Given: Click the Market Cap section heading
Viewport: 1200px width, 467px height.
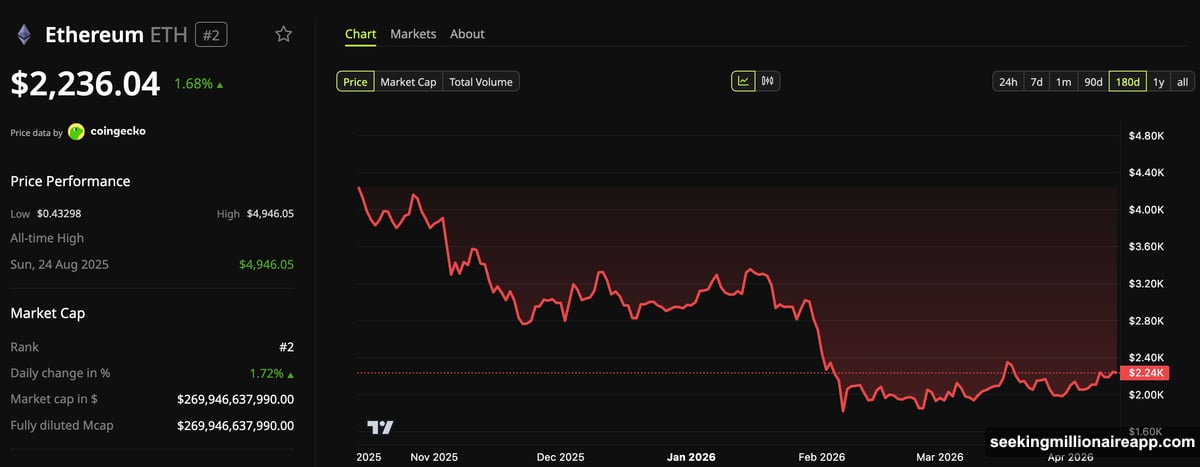Looking at the screenshot, I should pos(47,313).
